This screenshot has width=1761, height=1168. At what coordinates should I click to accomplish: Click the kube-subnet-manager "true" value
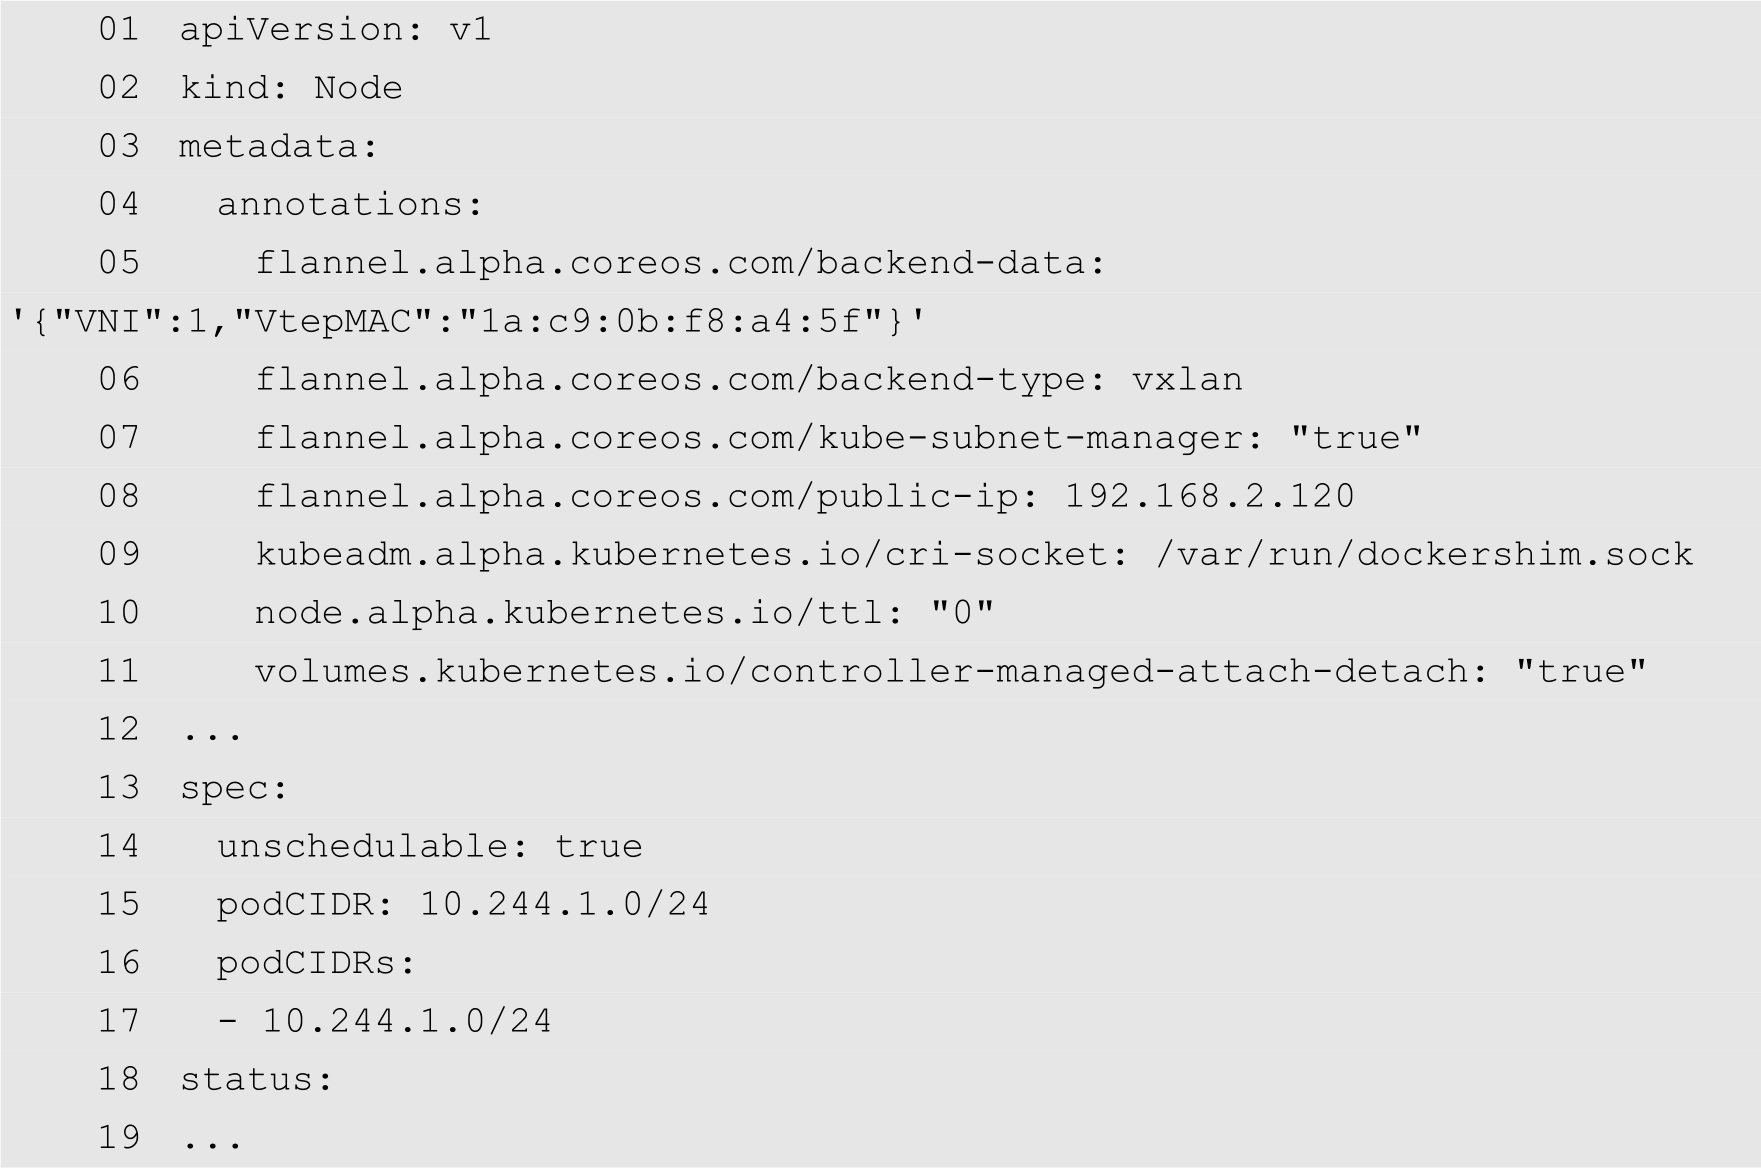click(1356, 438)
